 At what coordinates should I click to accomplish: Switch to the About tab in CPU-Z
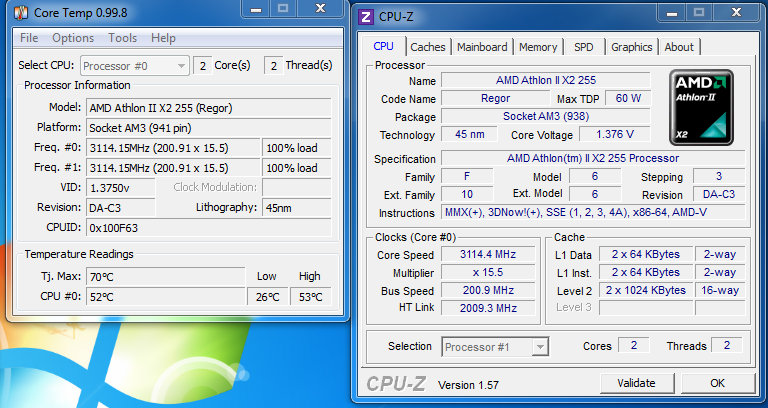pyautogui.click(x=679, y=47)
